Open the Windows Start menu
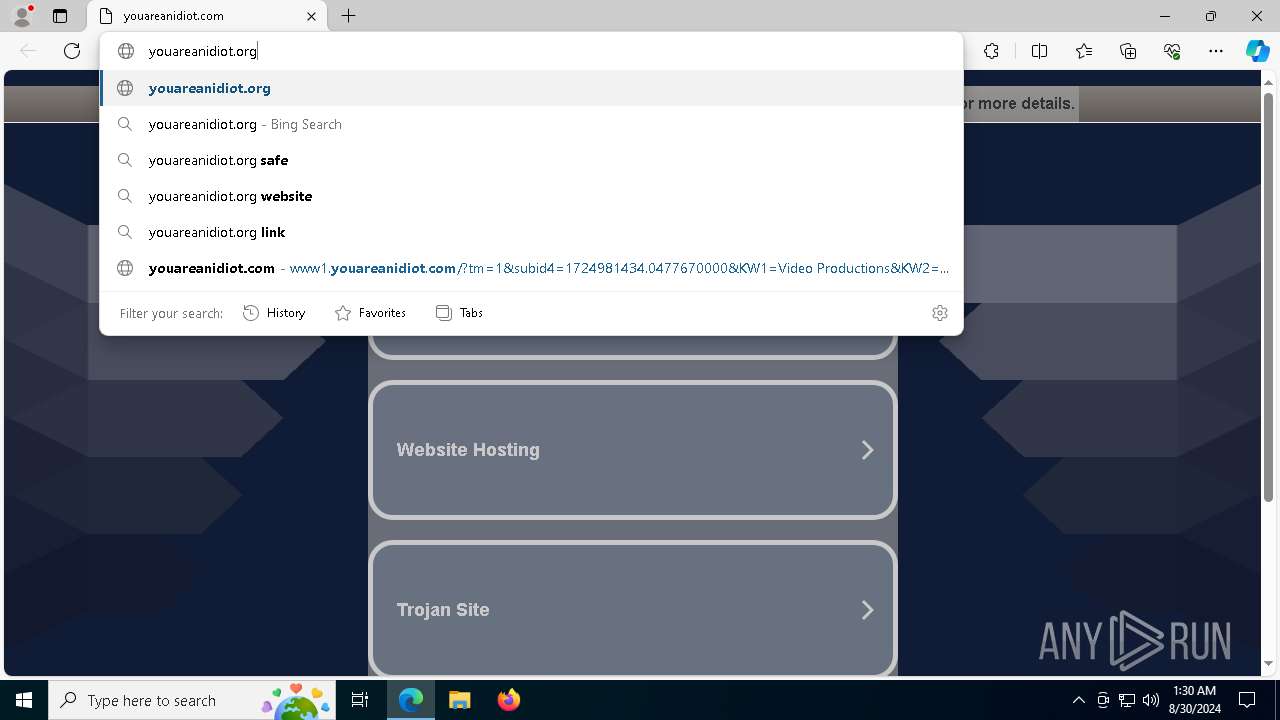Image resolution: width=1280 pixels, height=720 pixels. 24,700
